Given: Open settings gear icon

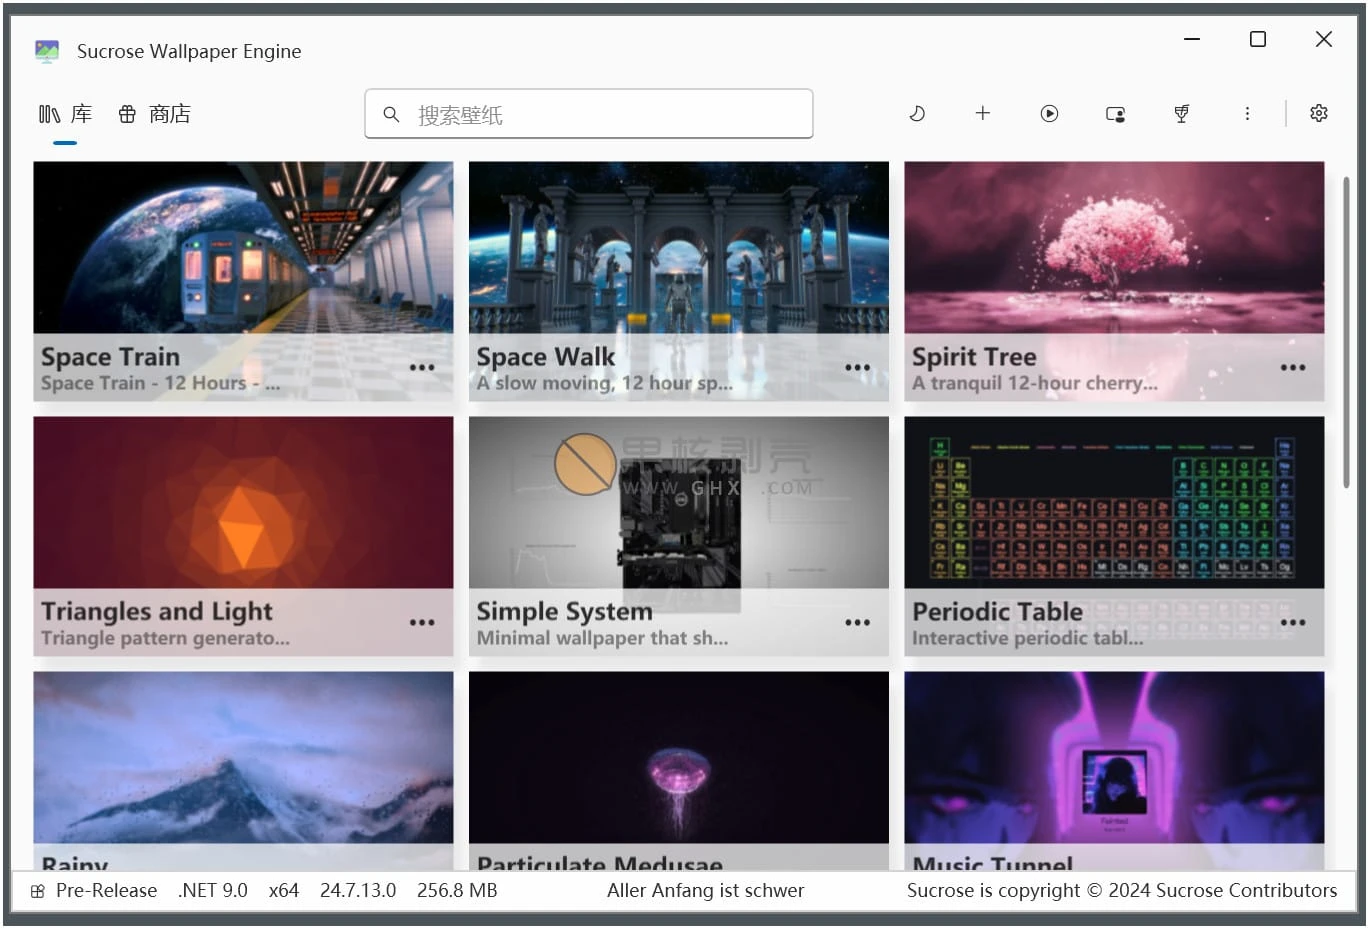Looking at the screenshot, I should [x=1319, y=114].
